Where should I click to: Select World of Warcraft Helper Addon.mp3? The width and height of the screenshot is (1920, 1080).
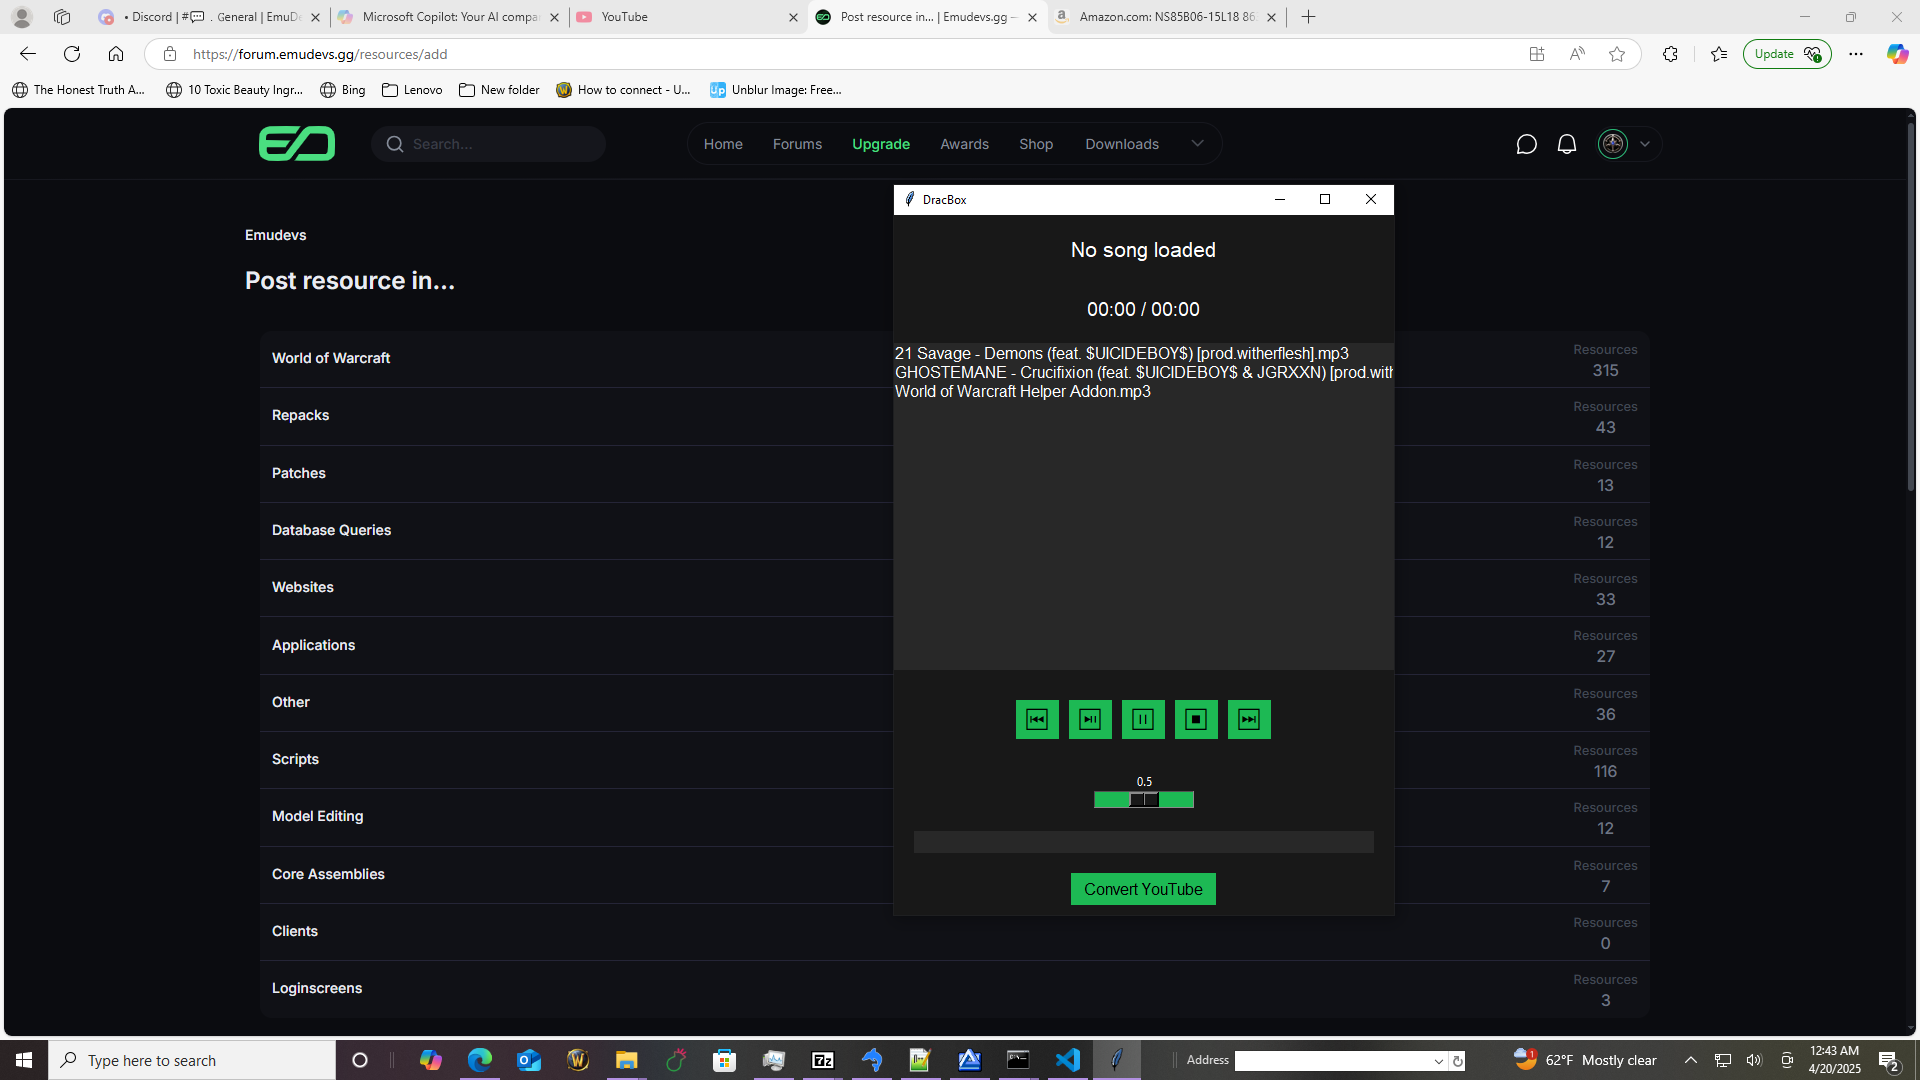pyautogui.click(x=1022, y=391)
